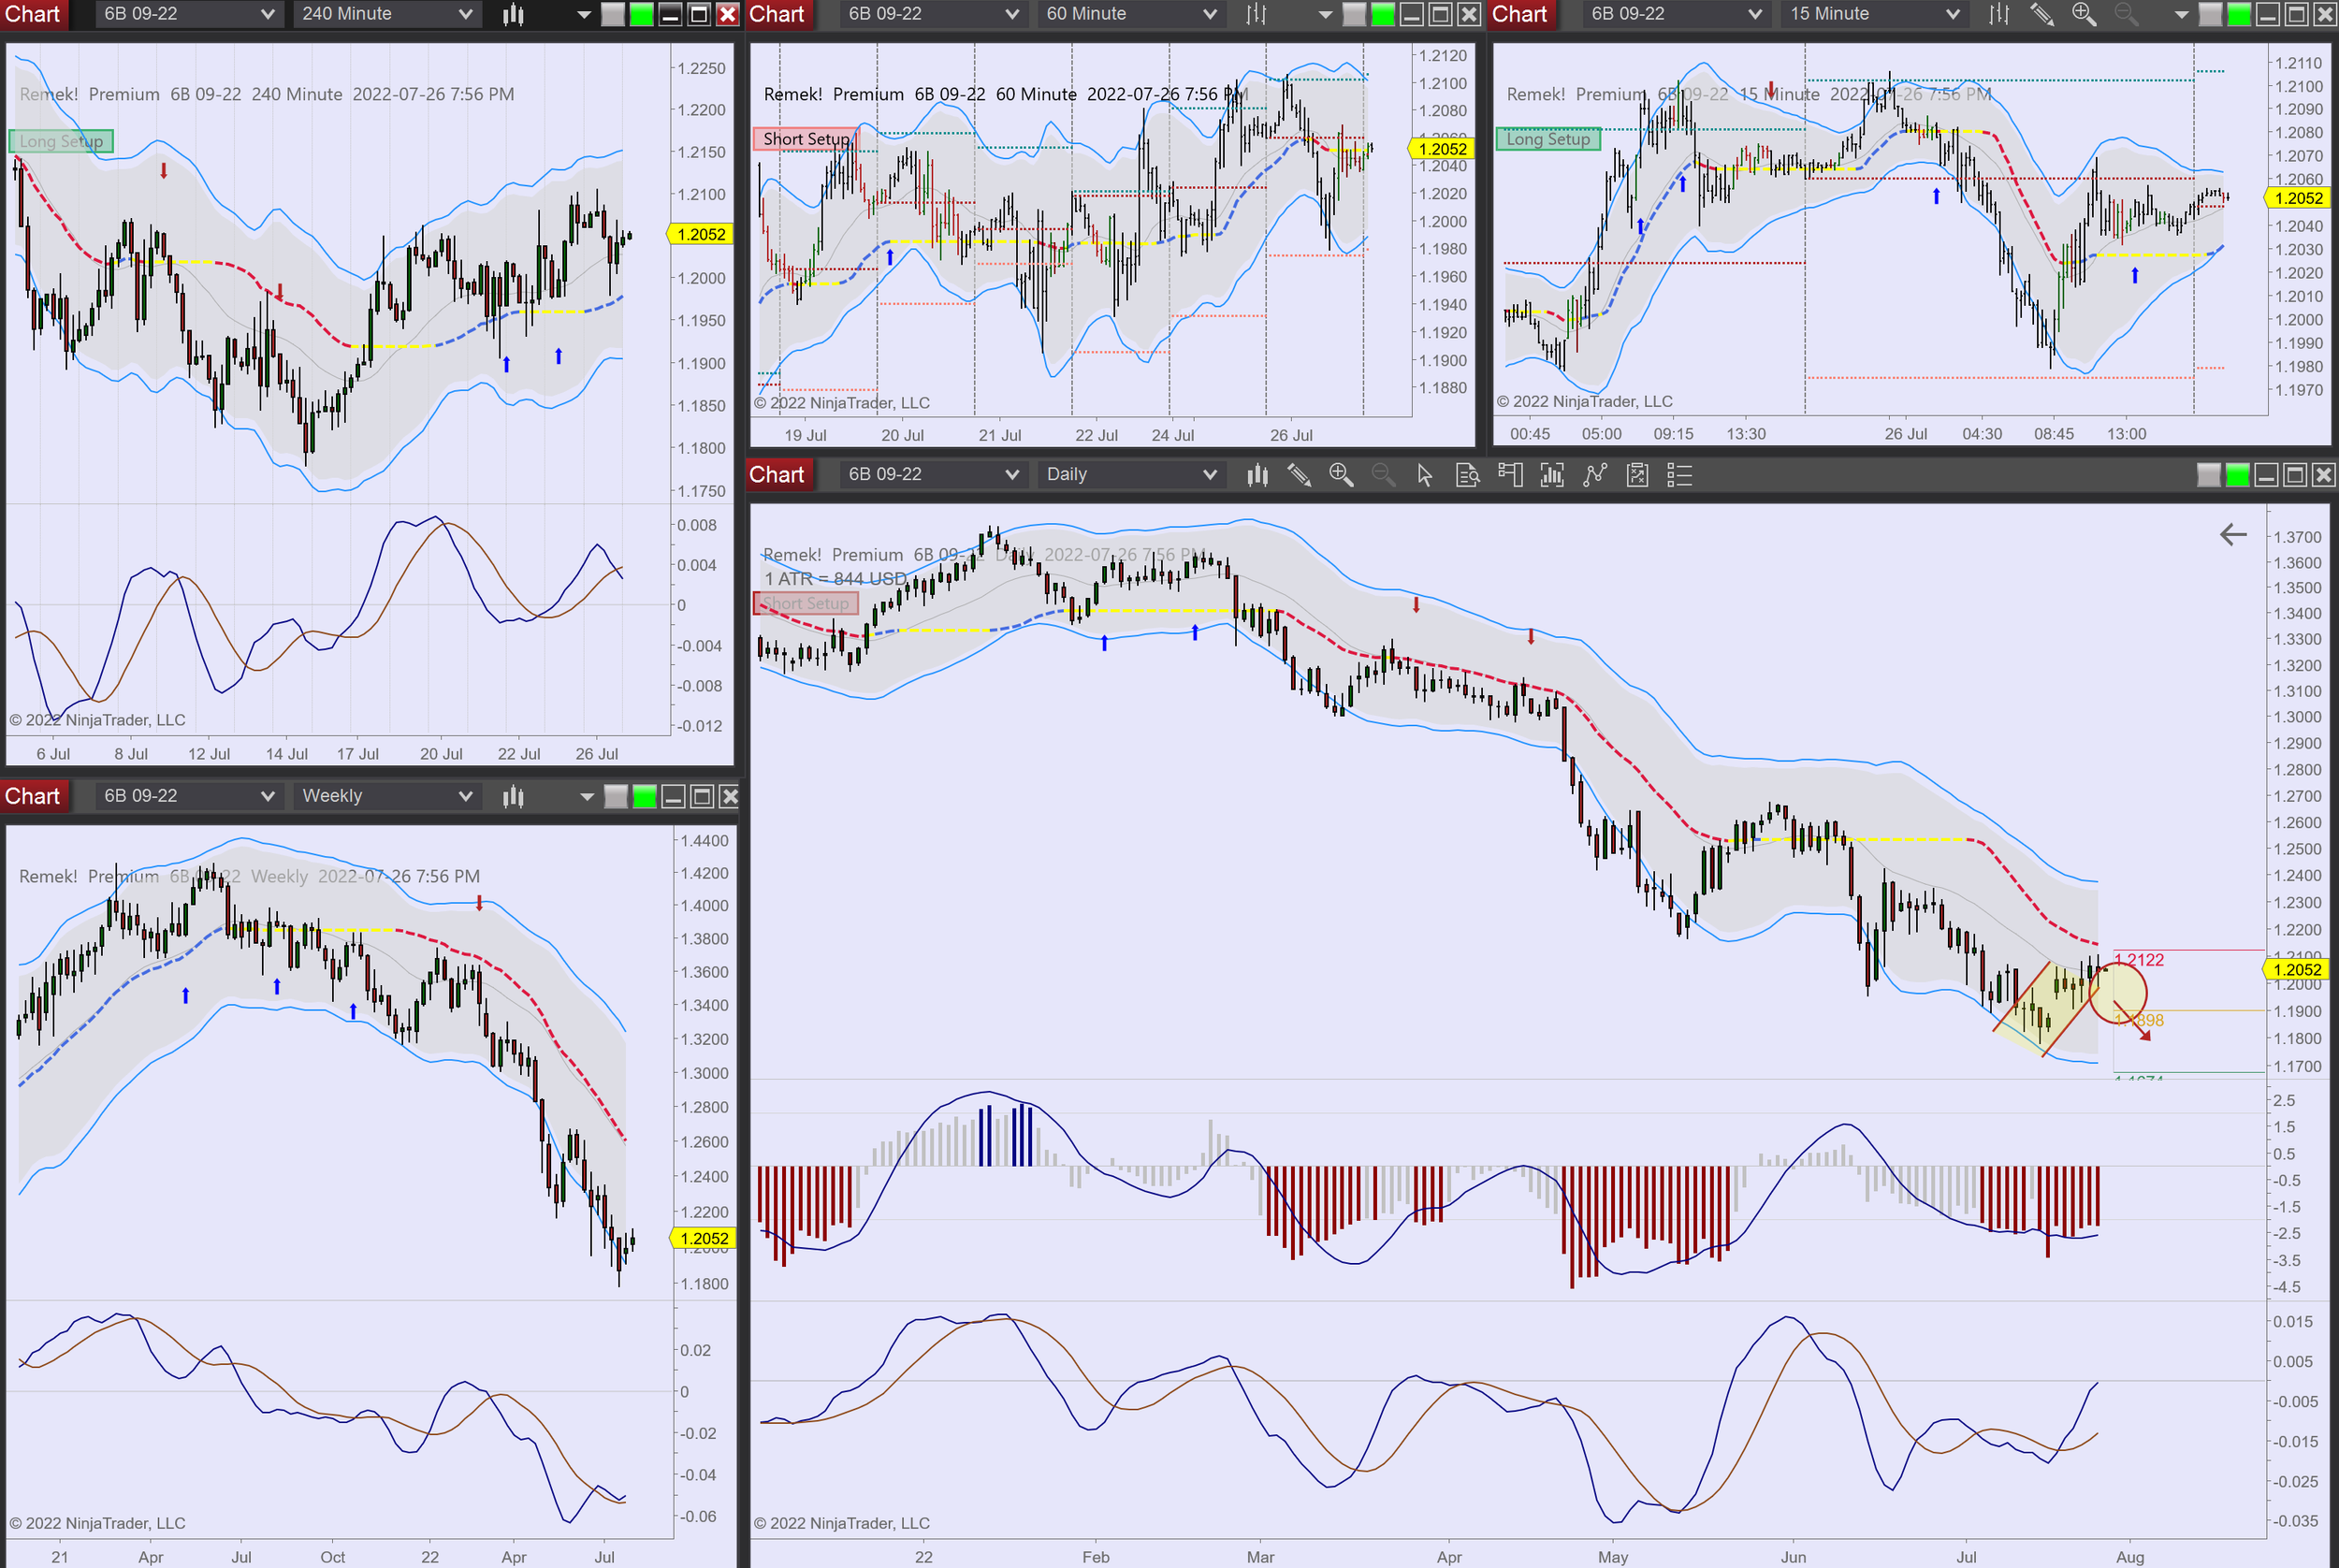Screen dimensions: 2339x1568
Task: Select drawing tools pencil in Daily chart
Action: tap(1298, 475)
